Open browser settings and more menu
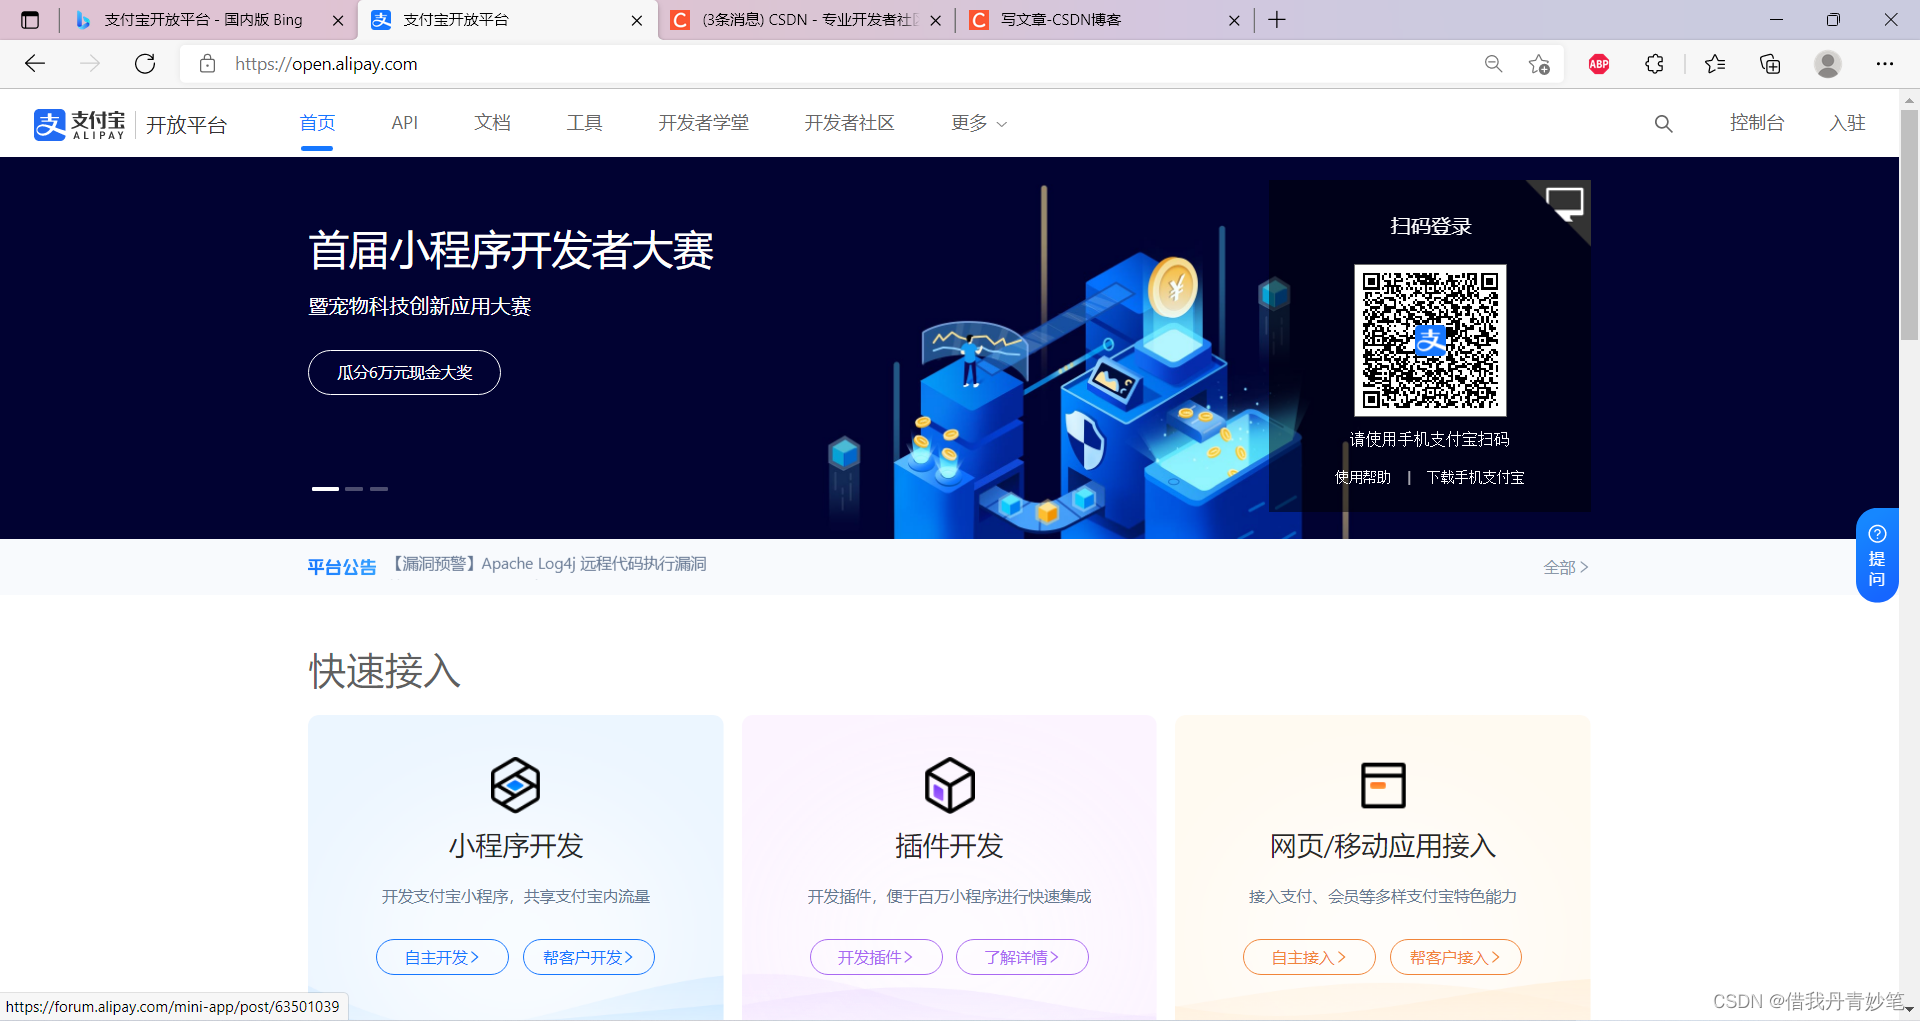Viewport: 1920px width, 1021px height. 1885,64
